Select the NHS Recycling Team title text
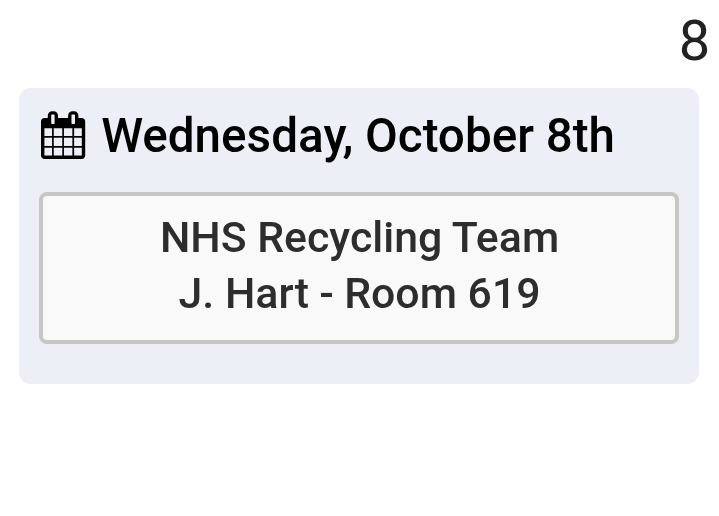719x516 pixels. click(x=359, y=238)
